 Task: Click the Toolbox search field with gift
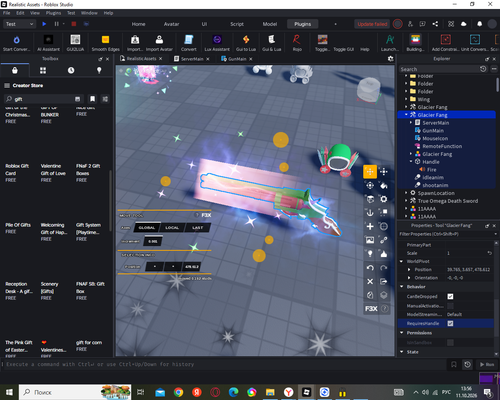(x=43, y=99)
